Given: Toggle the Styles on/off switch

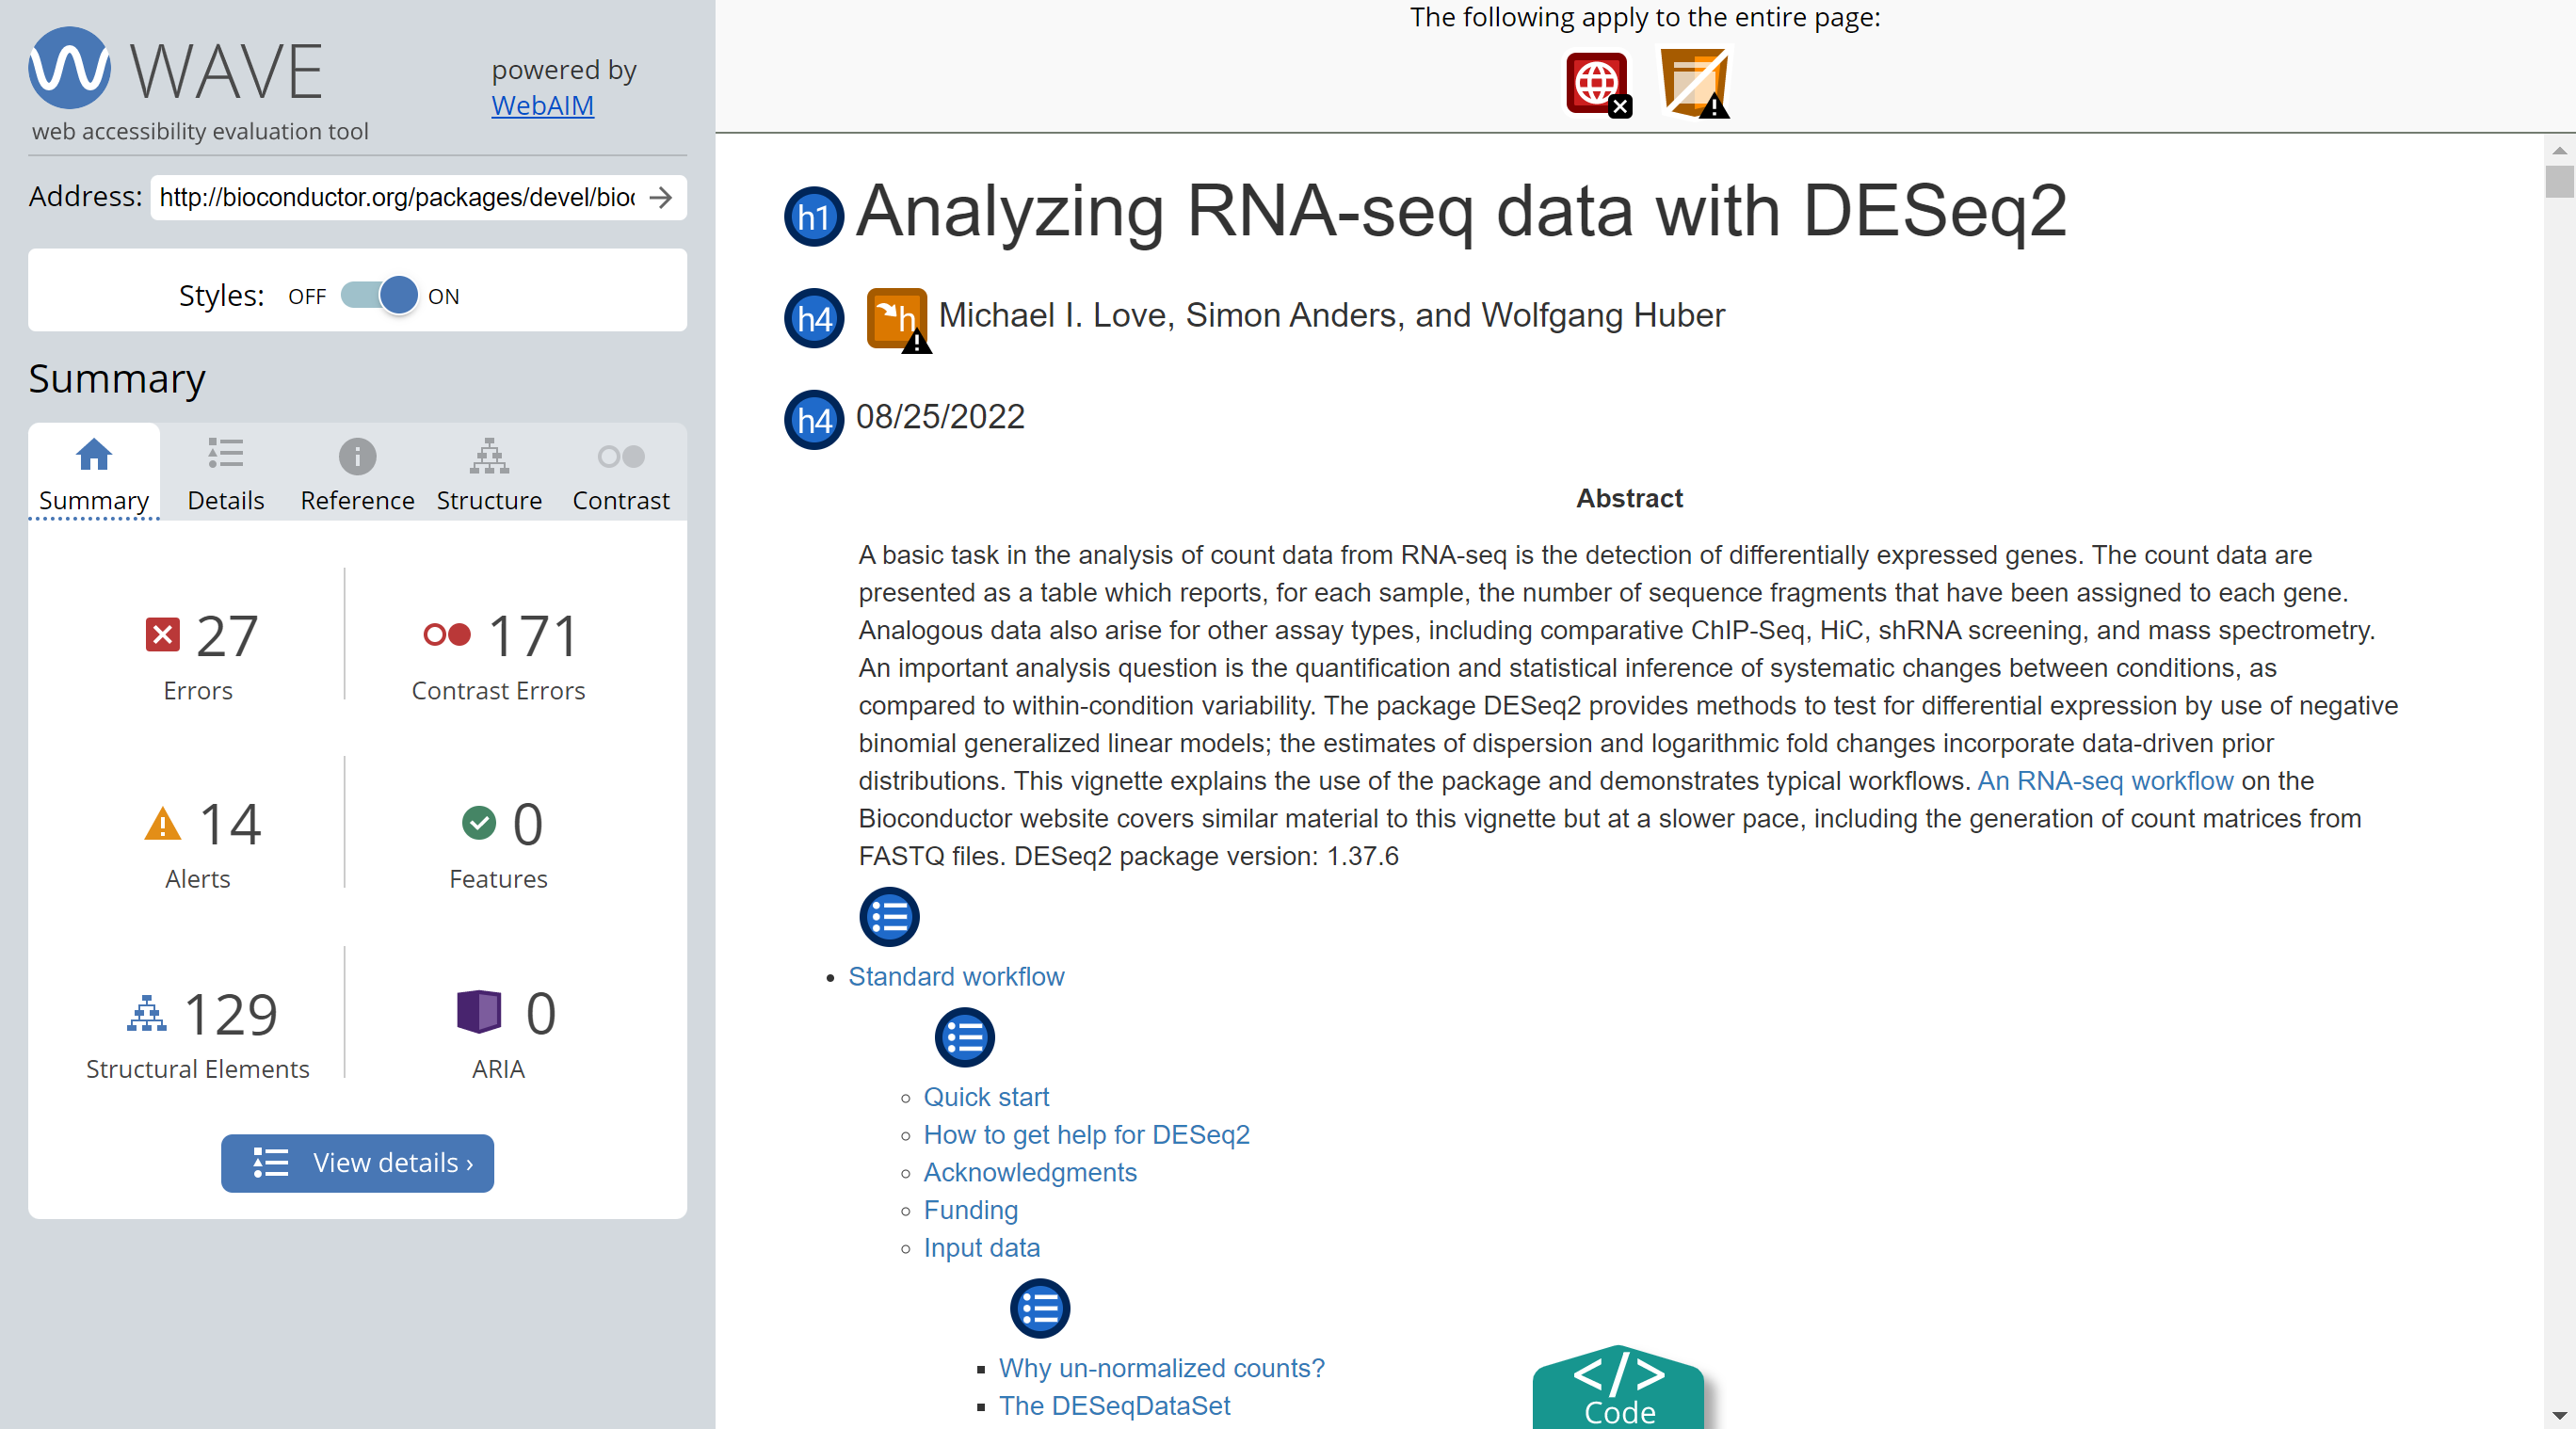Looking at the screenshot, I should click(x=379, y=295).
